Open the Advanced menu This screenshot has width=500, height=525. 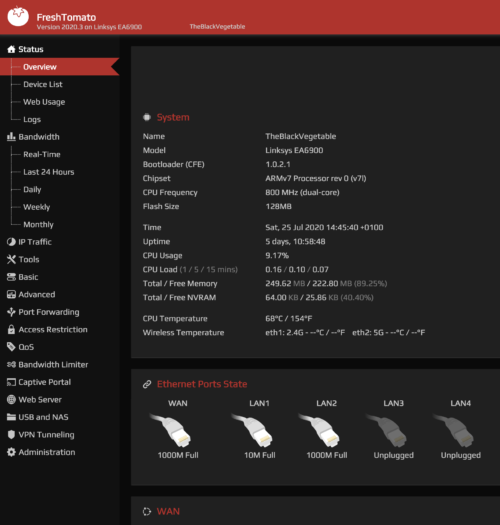coord(37,294)
